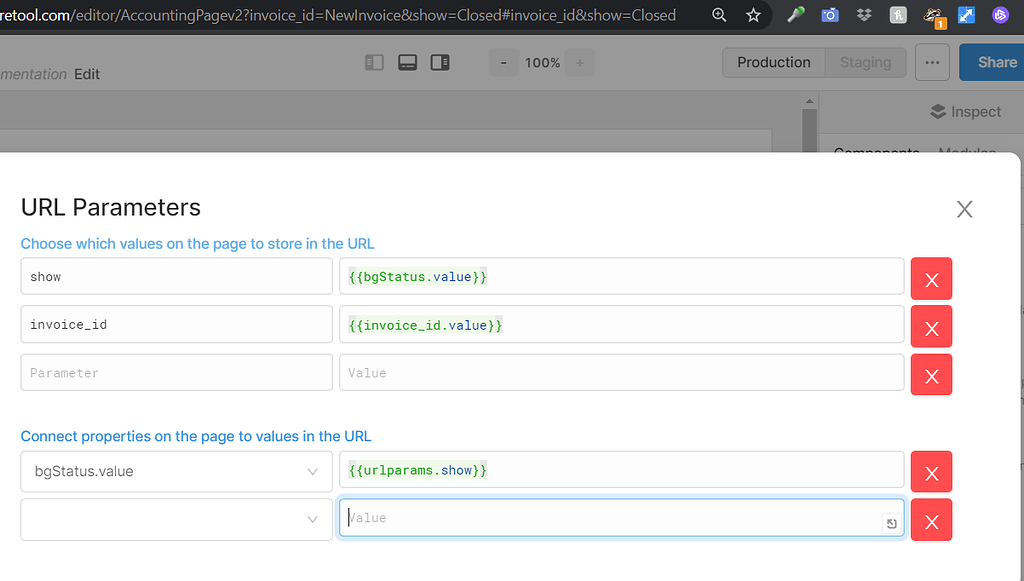Click the Share button
Image resolution: width=1024 pixels, height=581 pixels.
pos(995,62)
